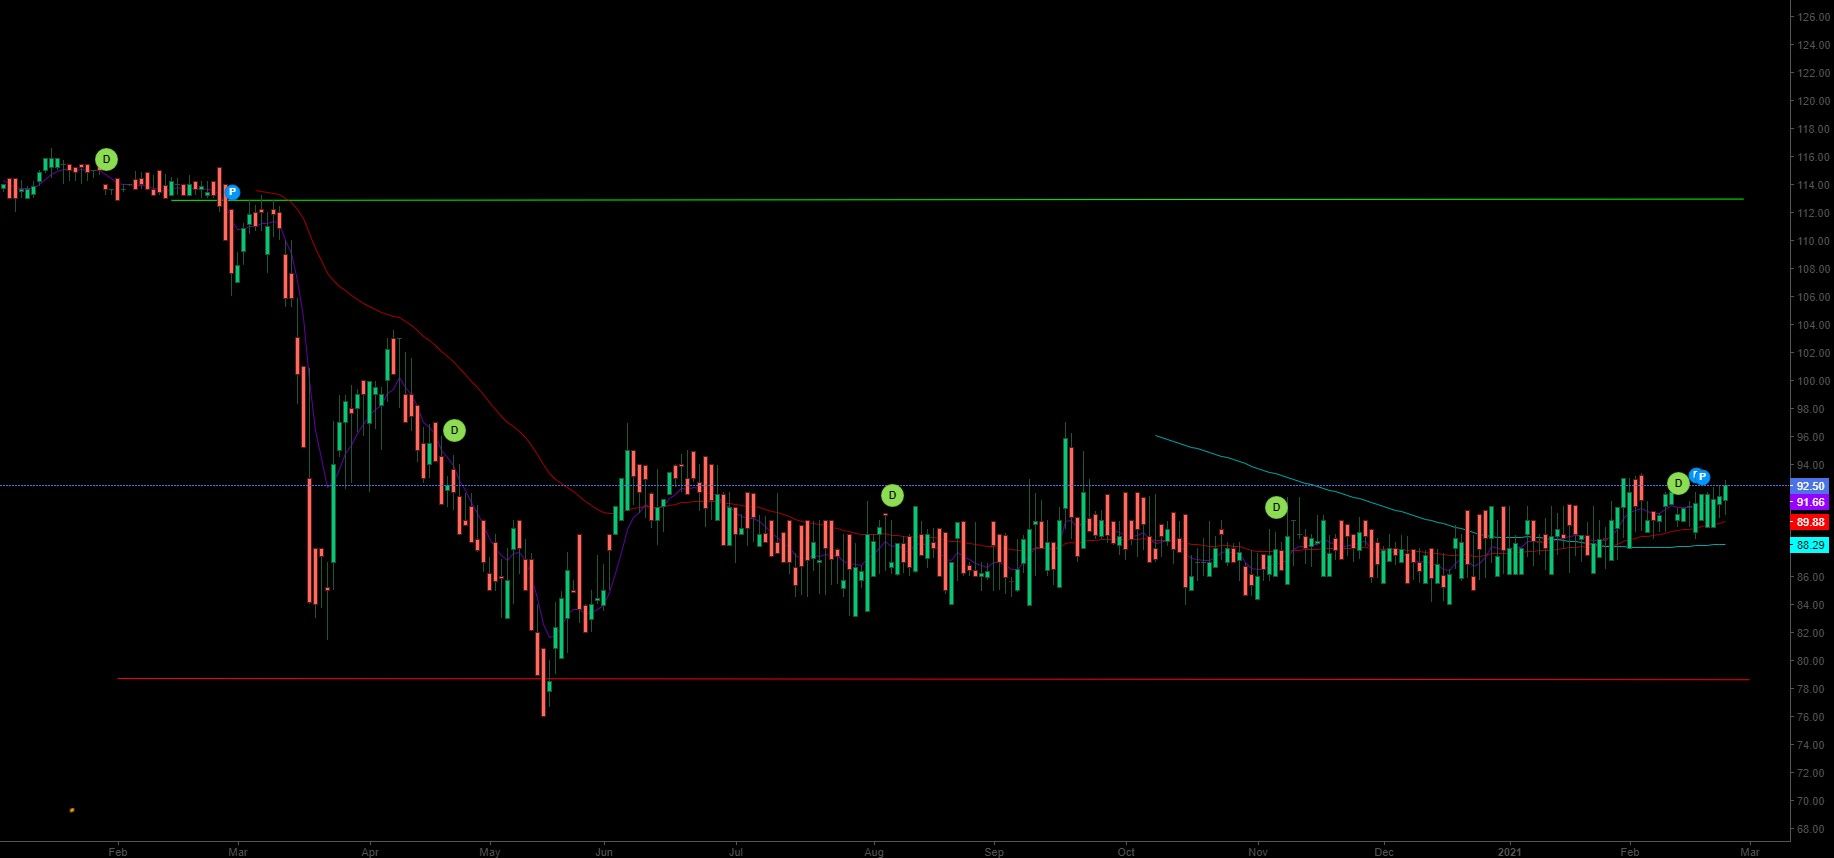Click the Oct label on time axis
The height and width of the screenshot is (858, 1834).
pos(1126,852)
